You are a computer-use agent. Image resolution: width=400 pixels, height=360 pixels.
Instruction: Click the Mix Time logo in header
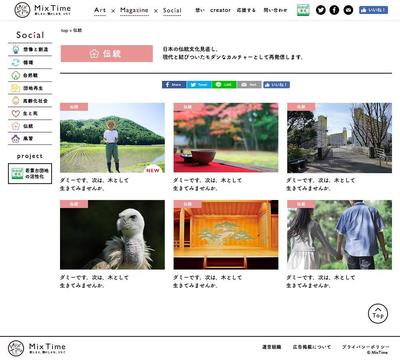(x=43, y=10)
